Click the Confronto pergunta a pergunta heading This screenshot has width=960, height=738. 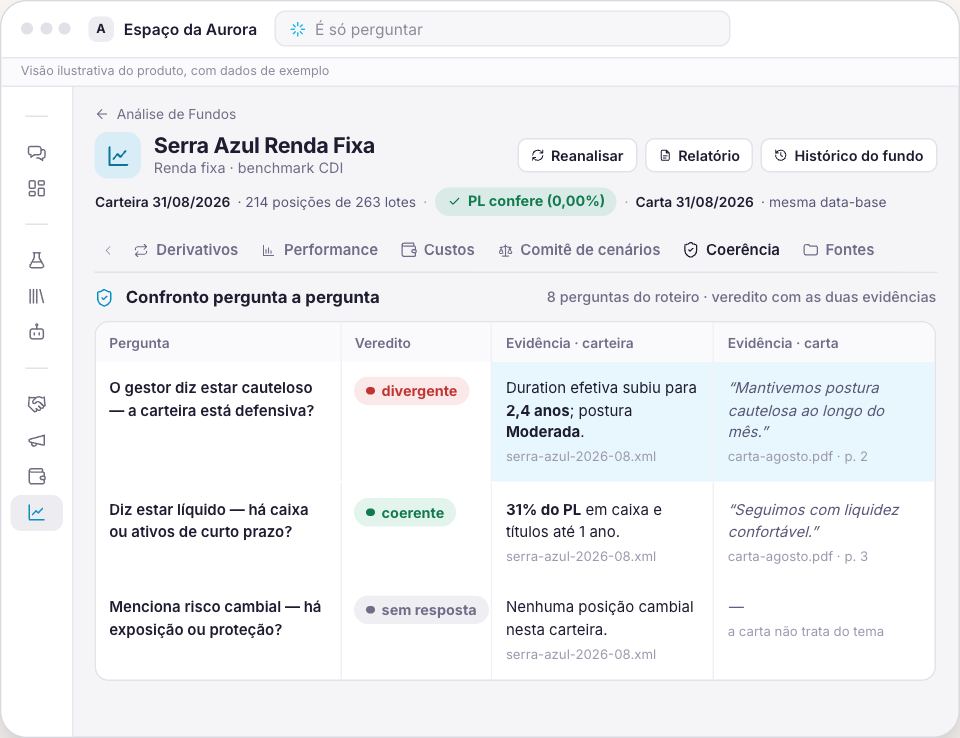[253, 297]
